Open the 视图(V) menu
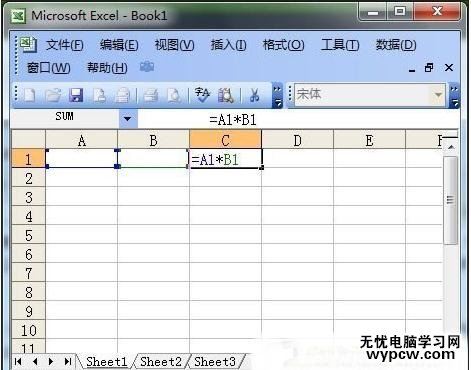 [175, 45]
